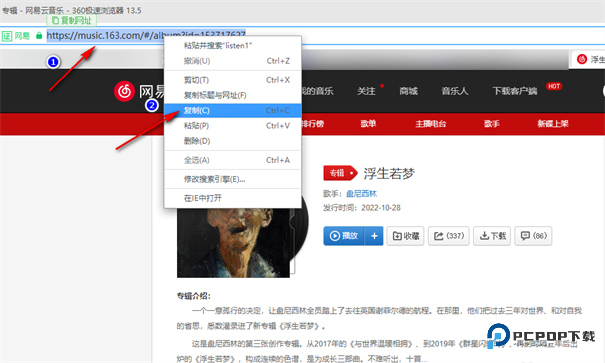The image size is (605, 363).
Task: Select 撤消(U) in context menu
Action: [x=233, y=61]
